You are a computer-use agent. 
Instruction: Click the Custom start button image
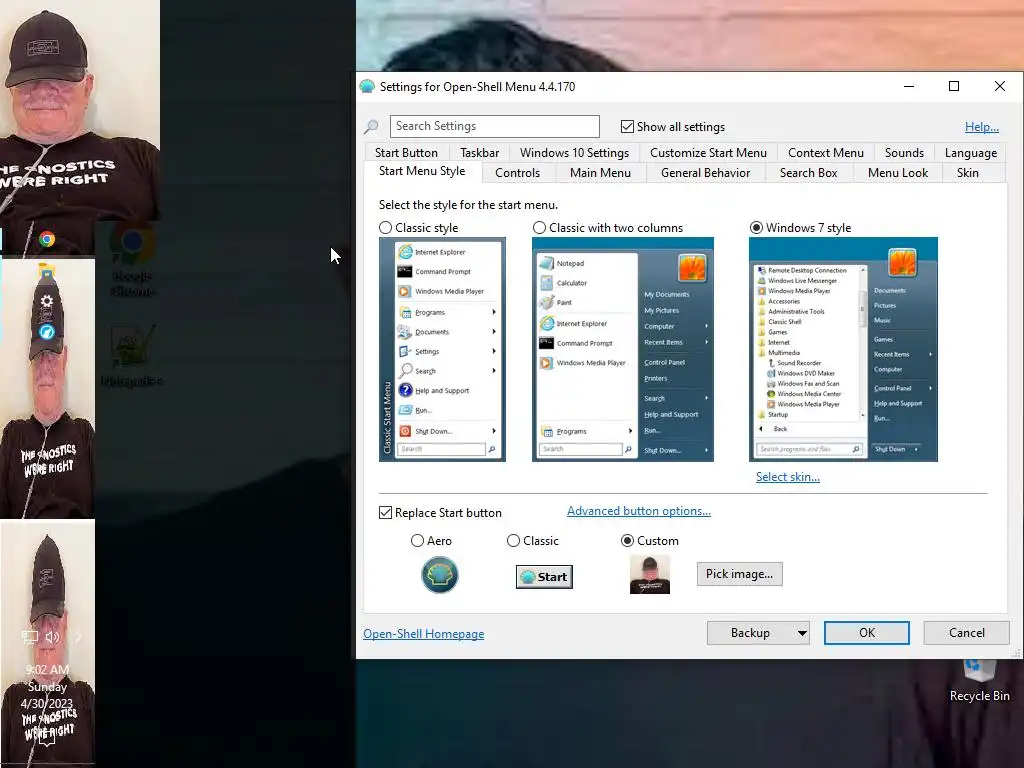pos(650,575)
